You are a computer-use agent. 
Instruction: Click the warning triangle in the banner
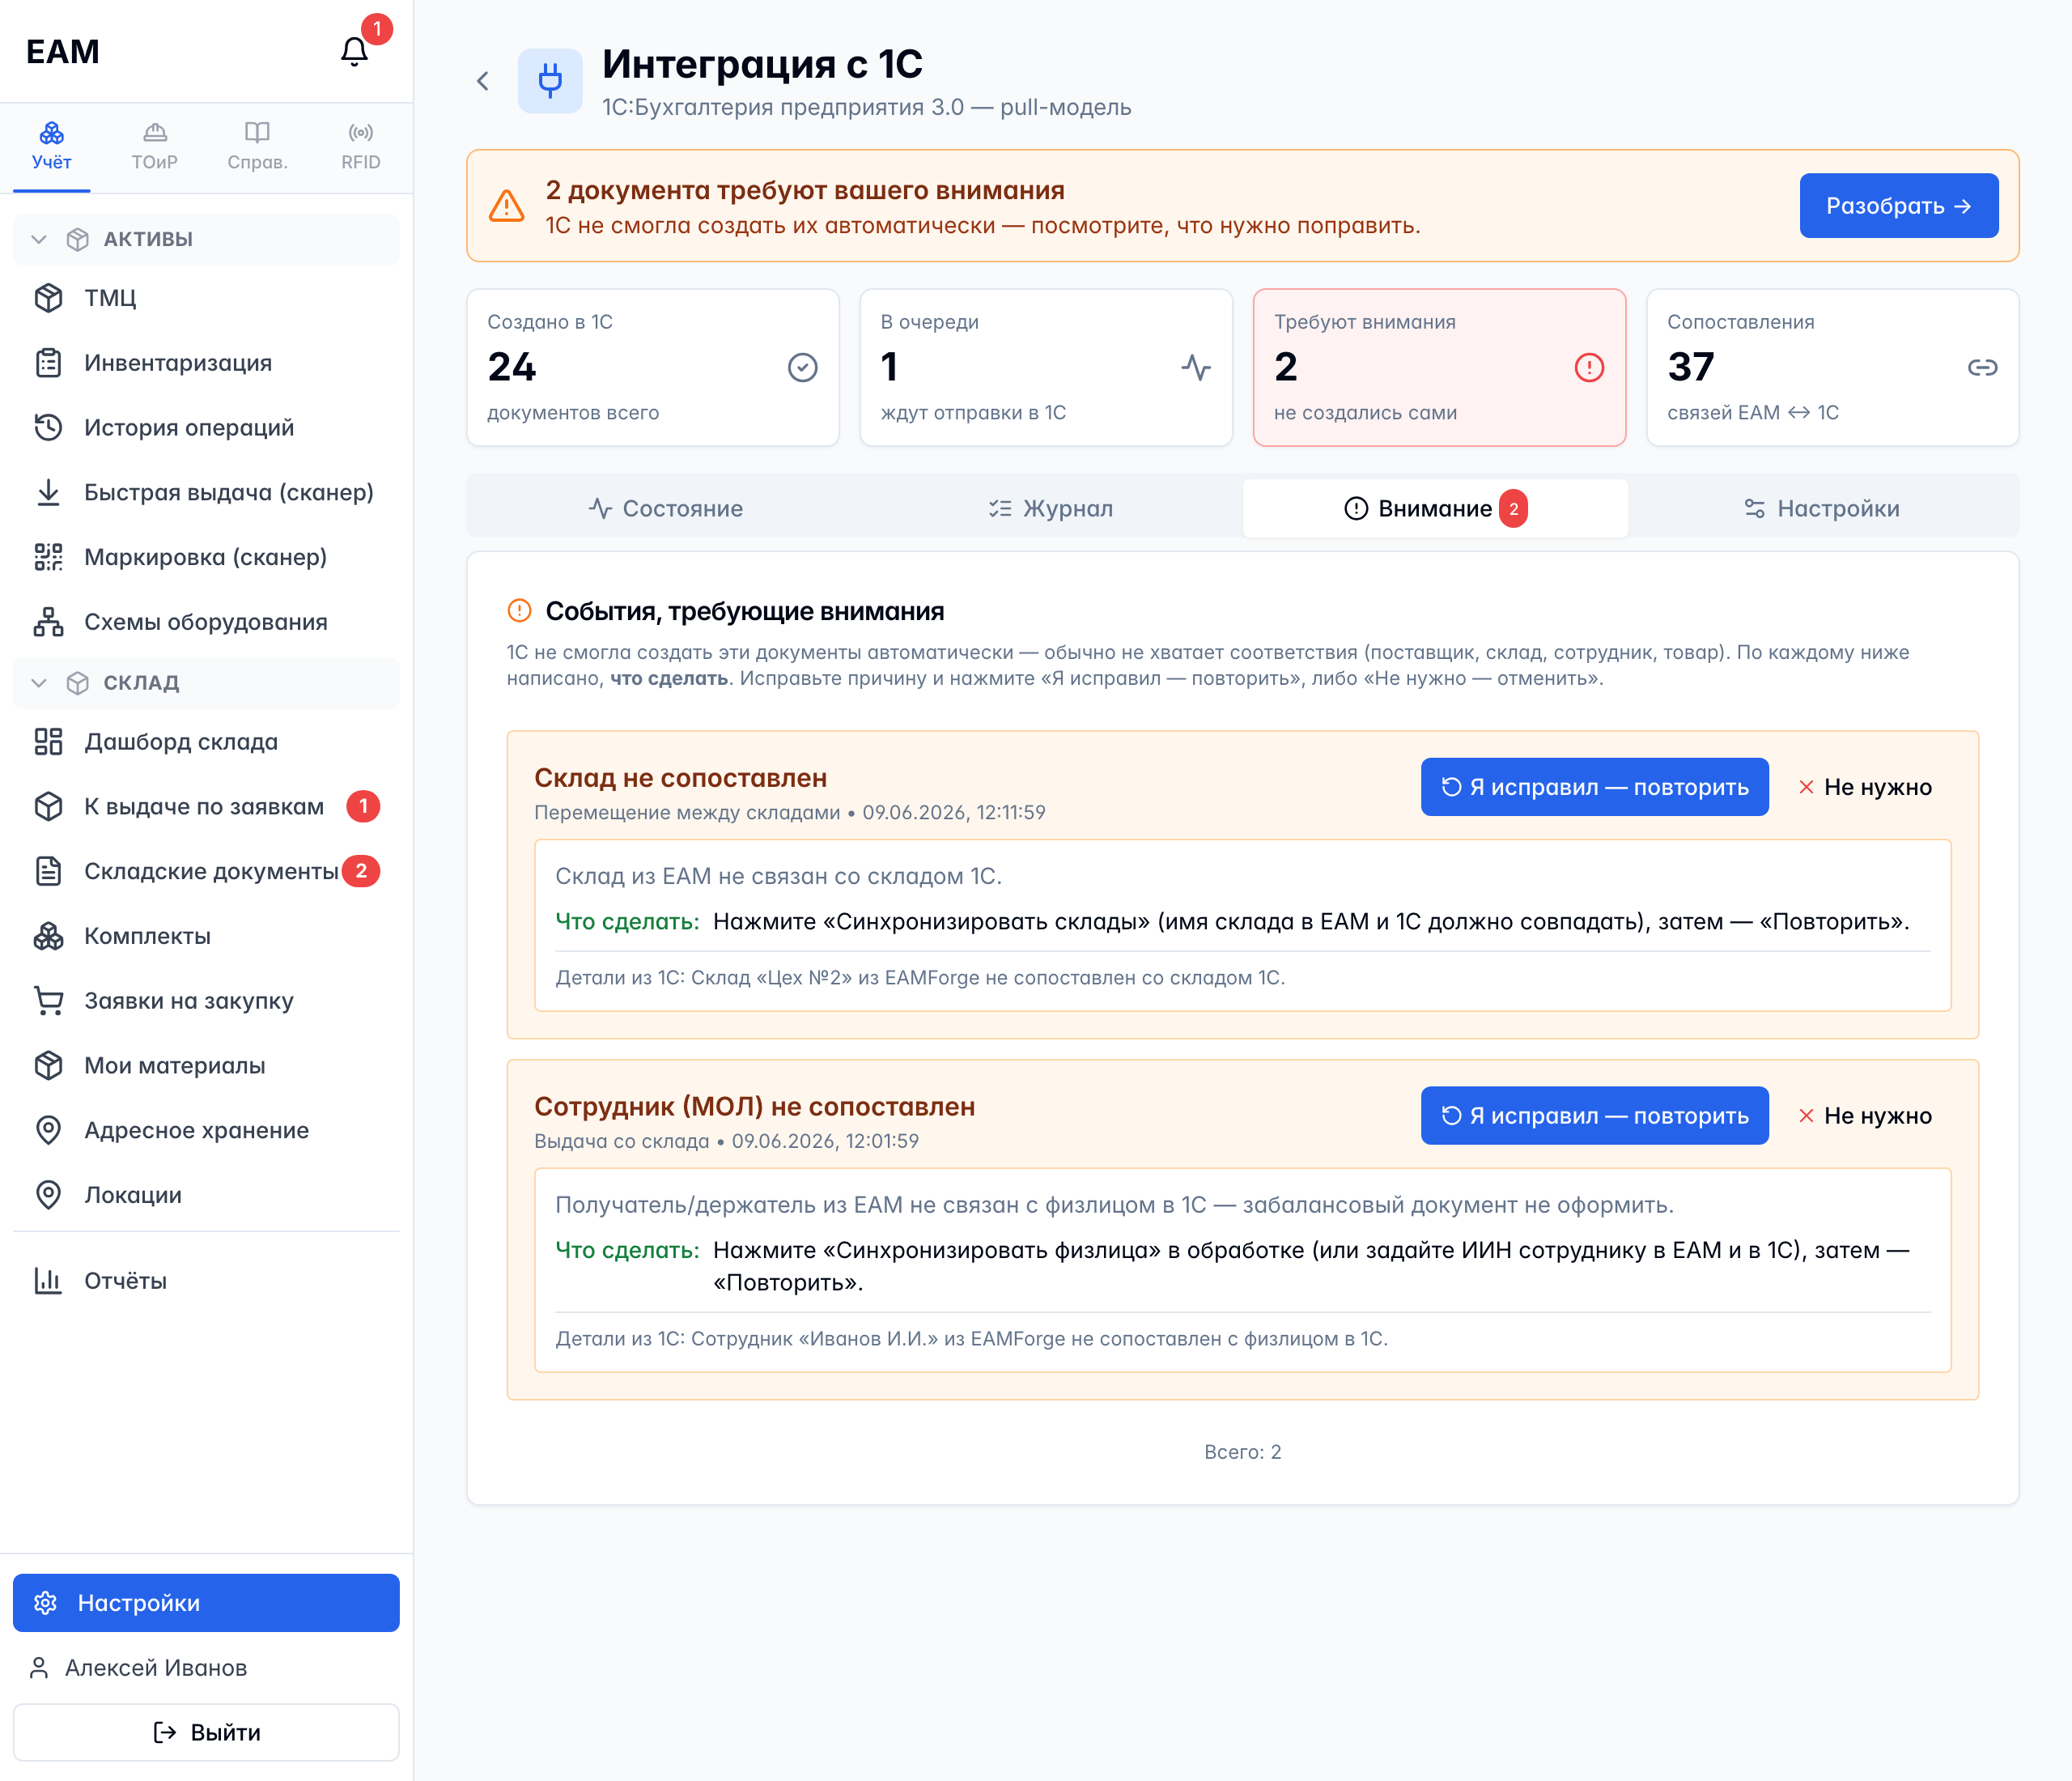pyautogui.click(x=507, y=206)
